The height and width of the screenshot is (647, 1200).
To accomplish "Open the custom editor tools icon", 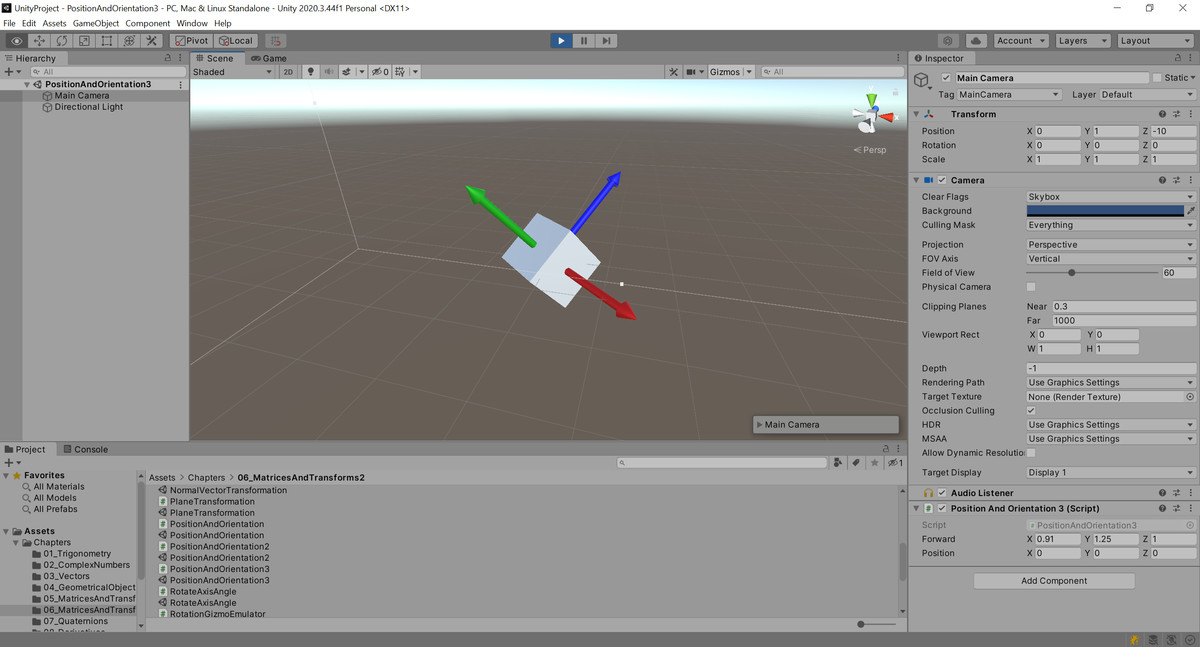I will [x=152, y=41].
